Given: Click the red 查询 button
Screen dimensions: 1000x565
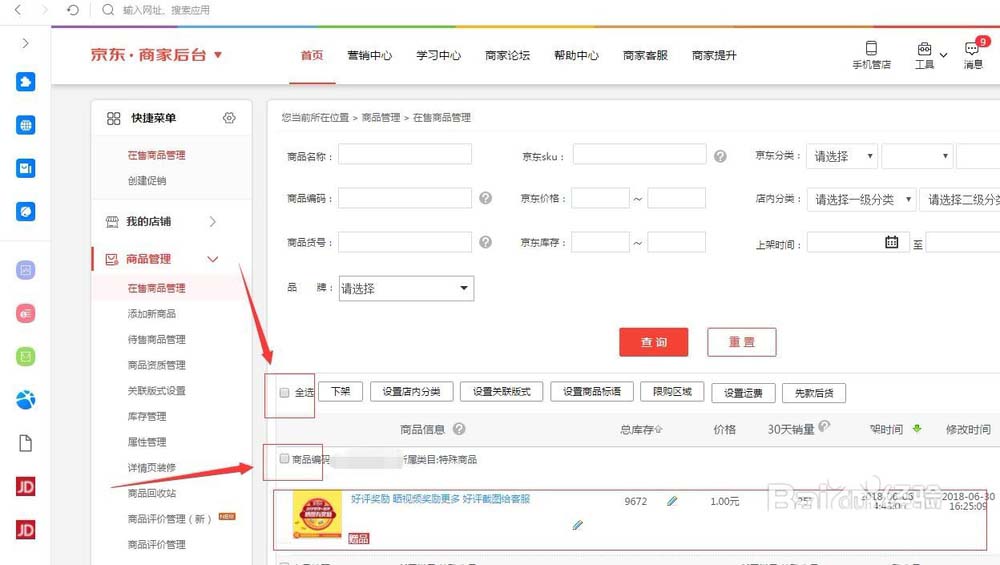Looking at the screenshot, I should [654, 342].
